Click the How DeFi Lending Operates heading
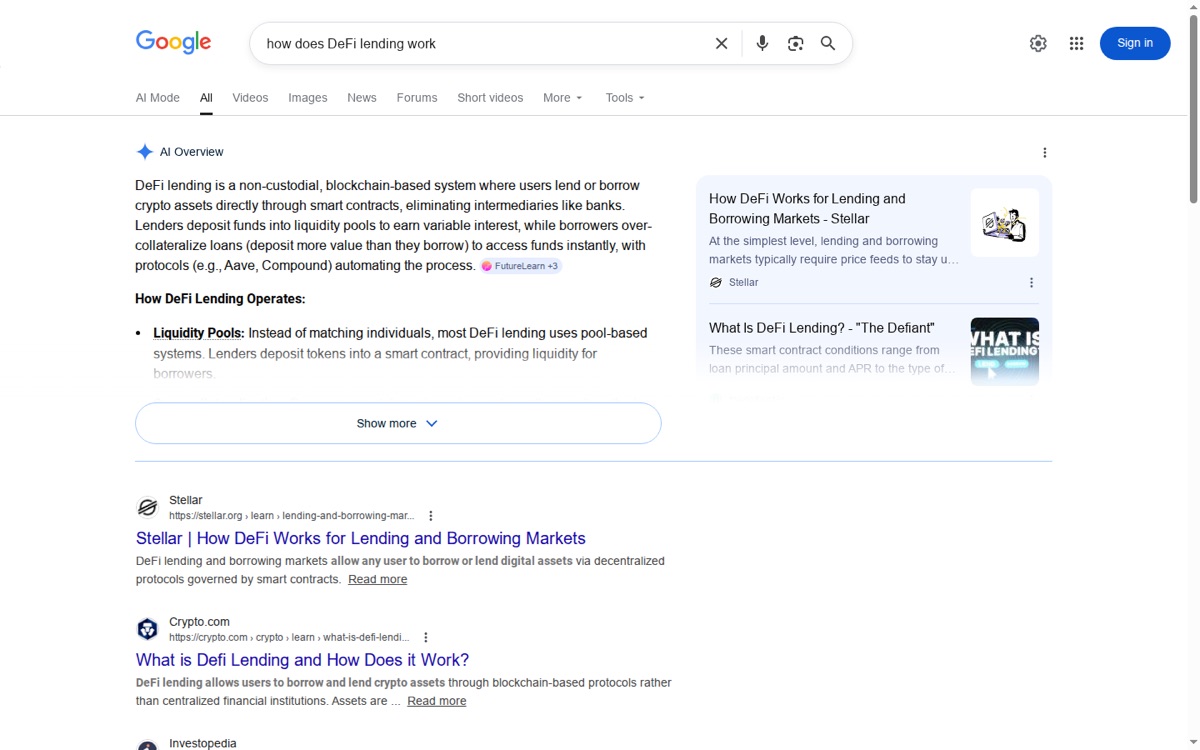 pyautogui.click(x=220, y=299)
